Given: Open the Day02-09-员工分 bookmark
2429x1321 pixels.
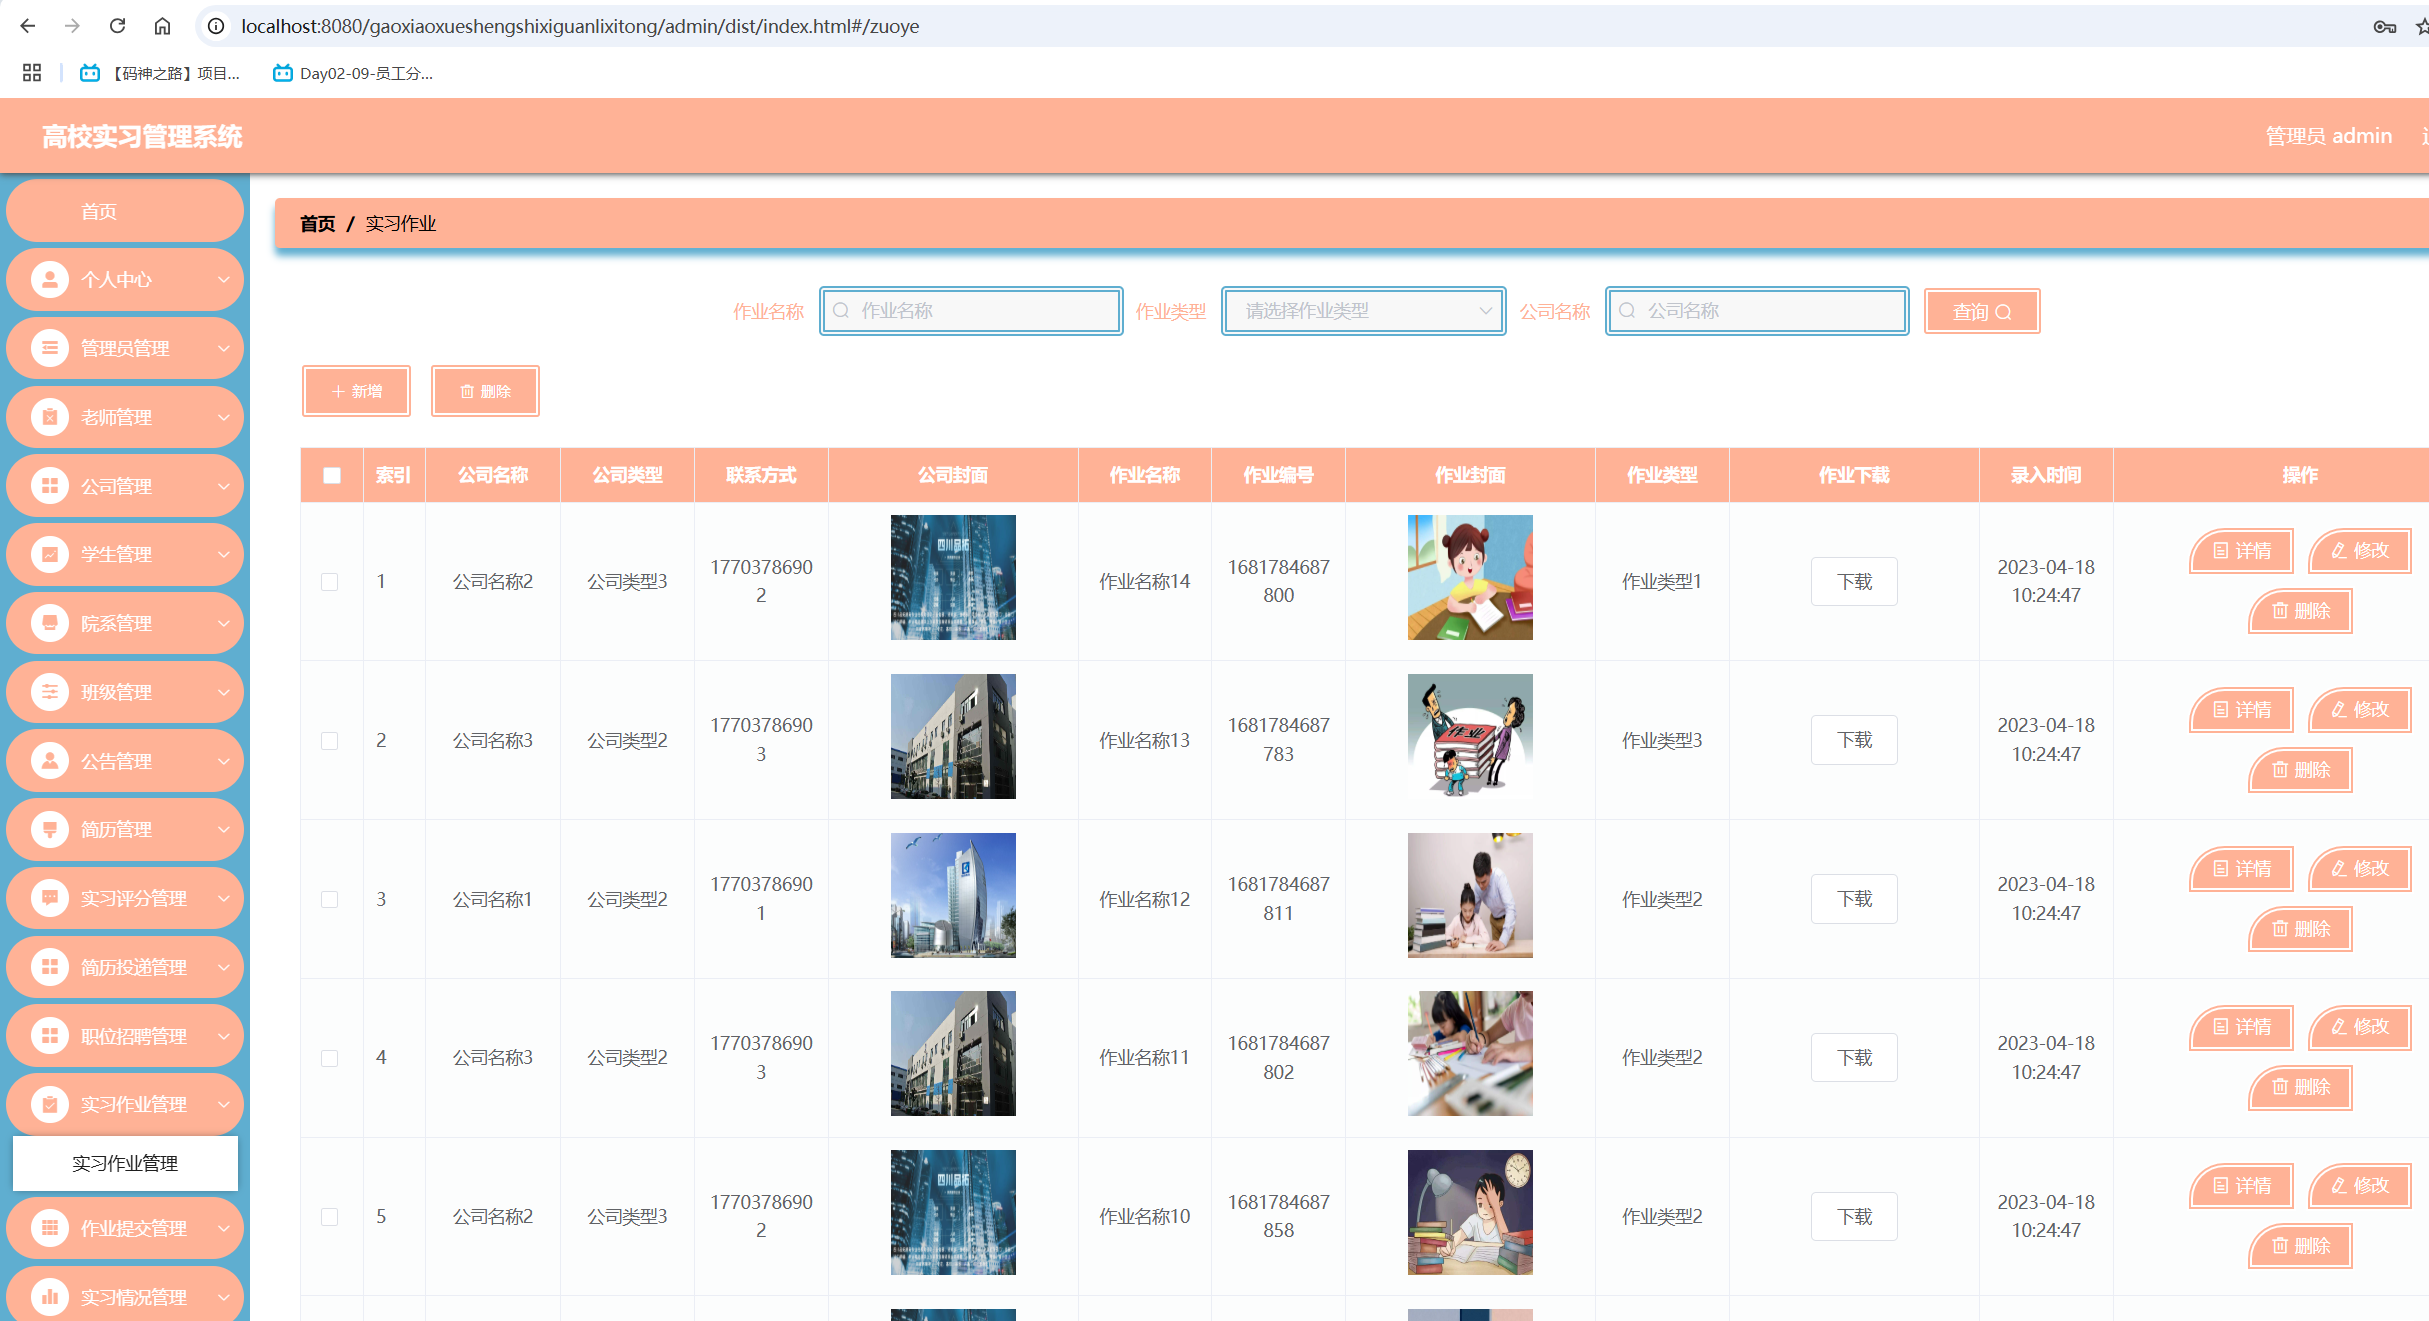Looking at the screenshot, I should (x=353, y=73).
